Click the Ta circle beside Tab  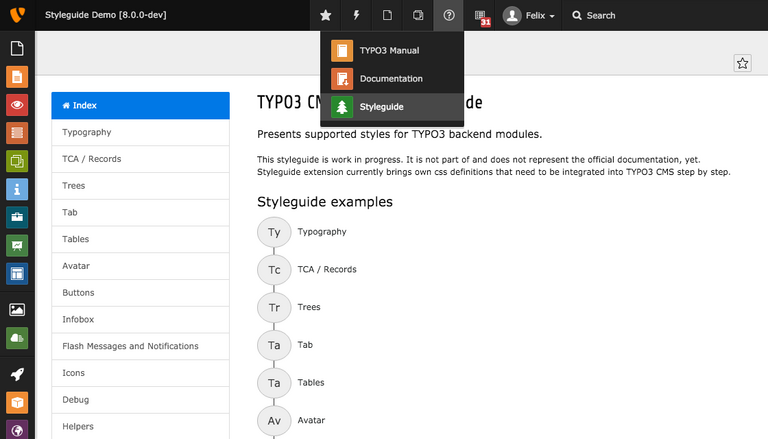(274, 345)
